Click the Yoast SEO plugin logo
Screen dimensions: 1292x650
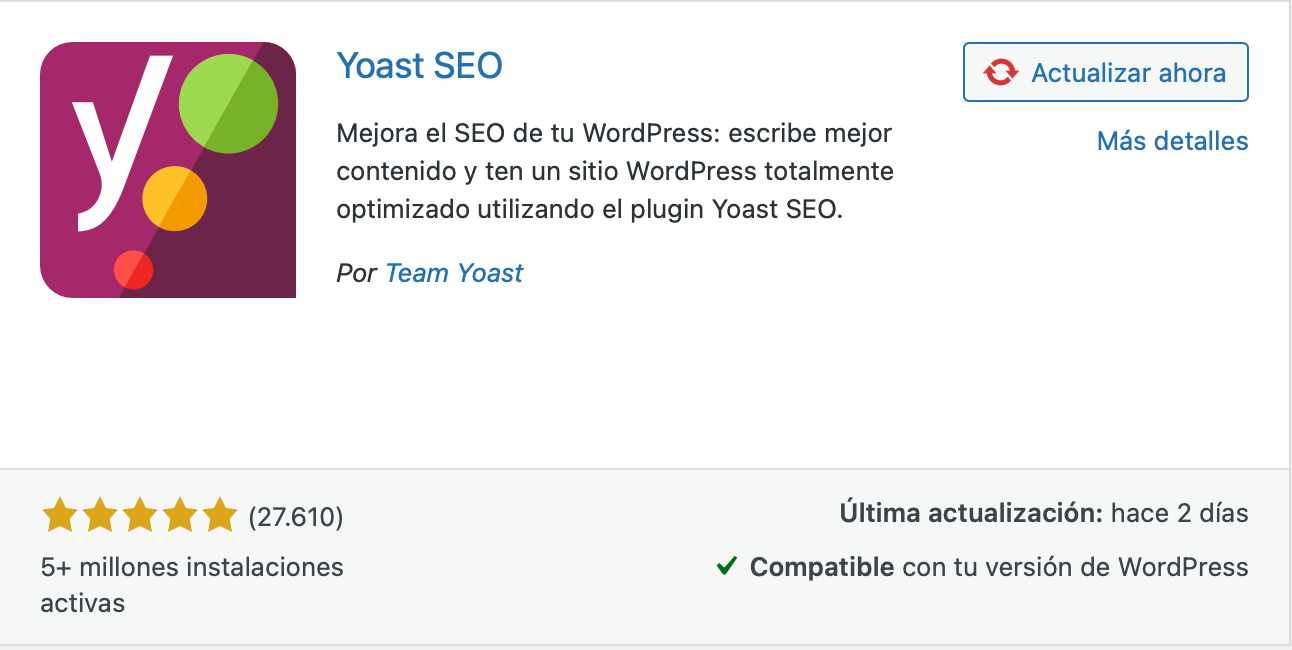point(168,170)
